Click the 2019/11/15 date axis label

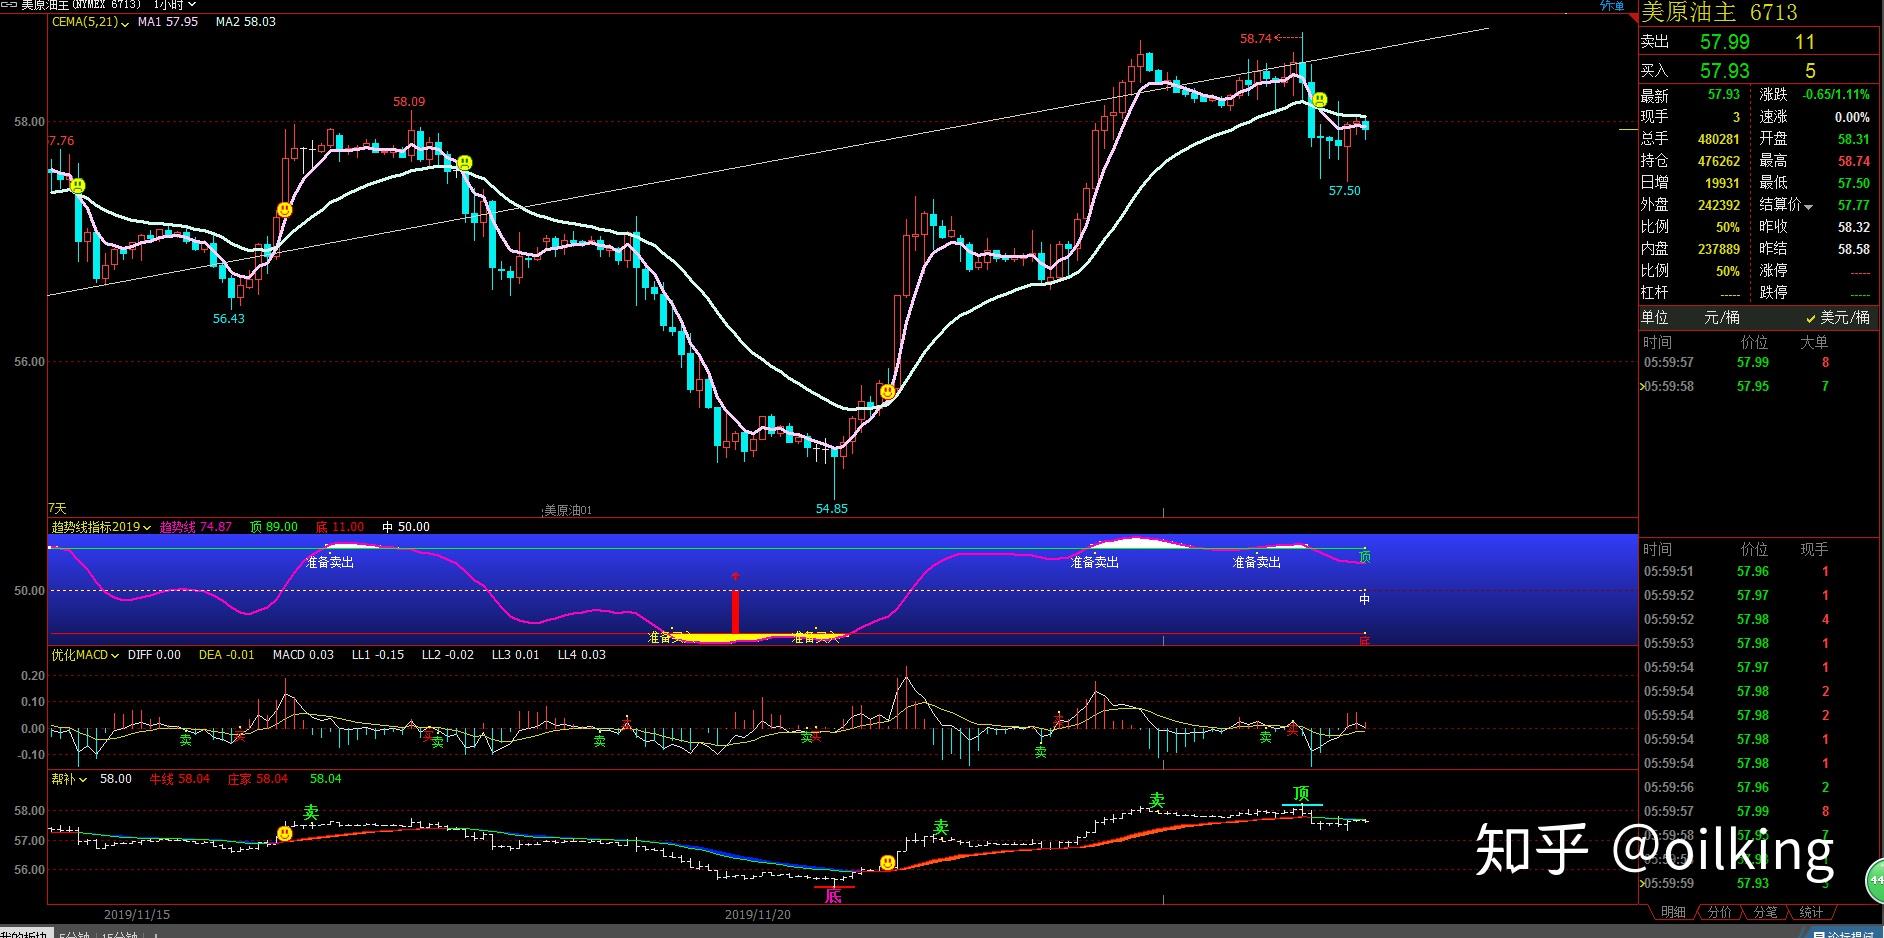tap(137, 914)
